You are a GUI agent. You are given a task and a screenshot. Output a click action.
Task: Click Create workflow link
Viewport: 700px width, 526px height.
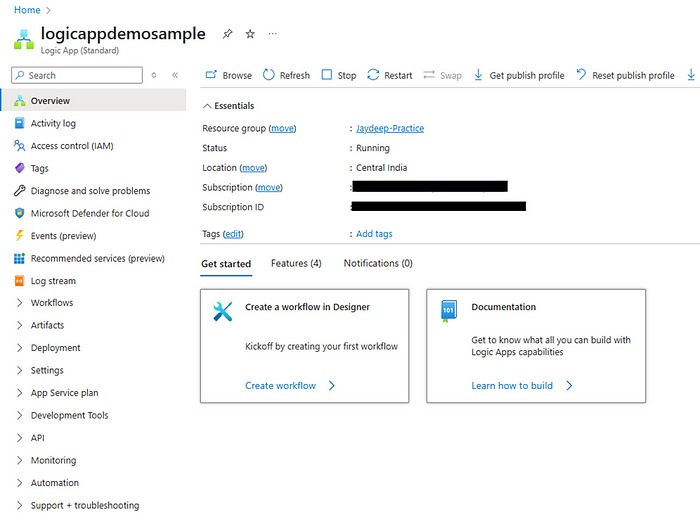pos(280,385)
